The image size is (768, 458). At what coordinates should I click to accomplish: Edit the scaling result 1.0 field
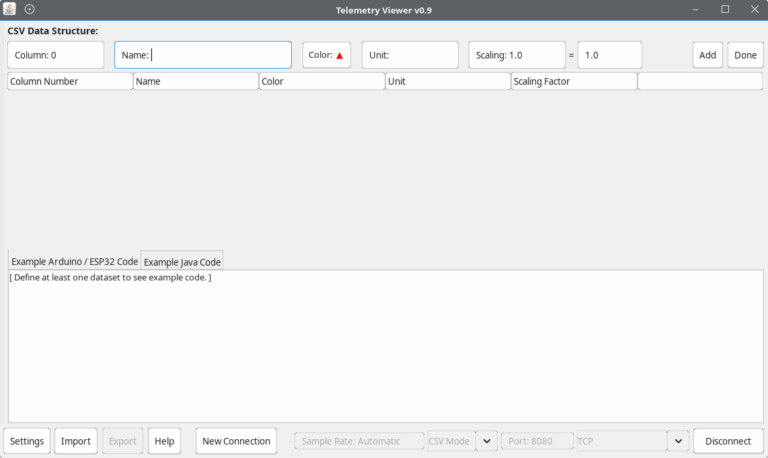609,55
